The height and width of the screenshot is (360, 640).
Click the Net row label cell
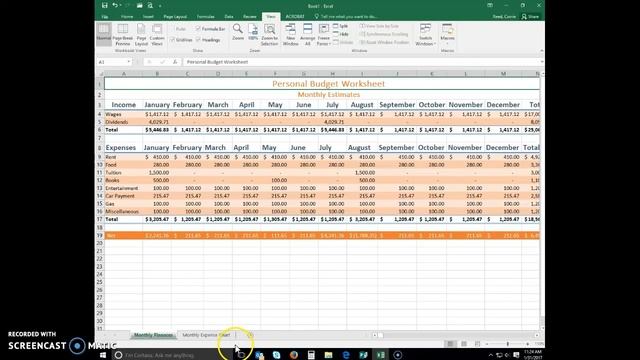123,236
